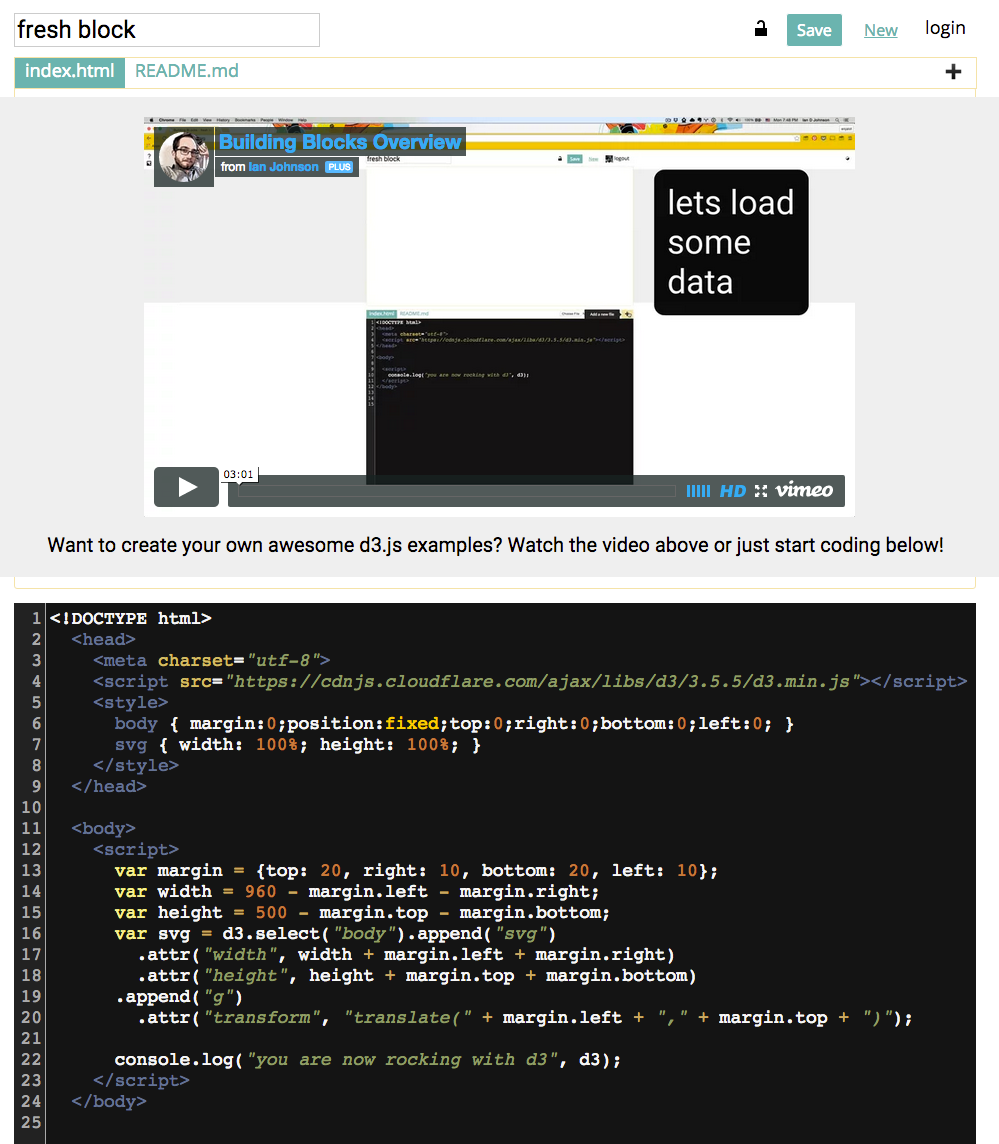Image resolution: width=999 pixels, height=1144 pixels.
Task: Toggle HD quality on the video player
Action: tap(732, 491)
